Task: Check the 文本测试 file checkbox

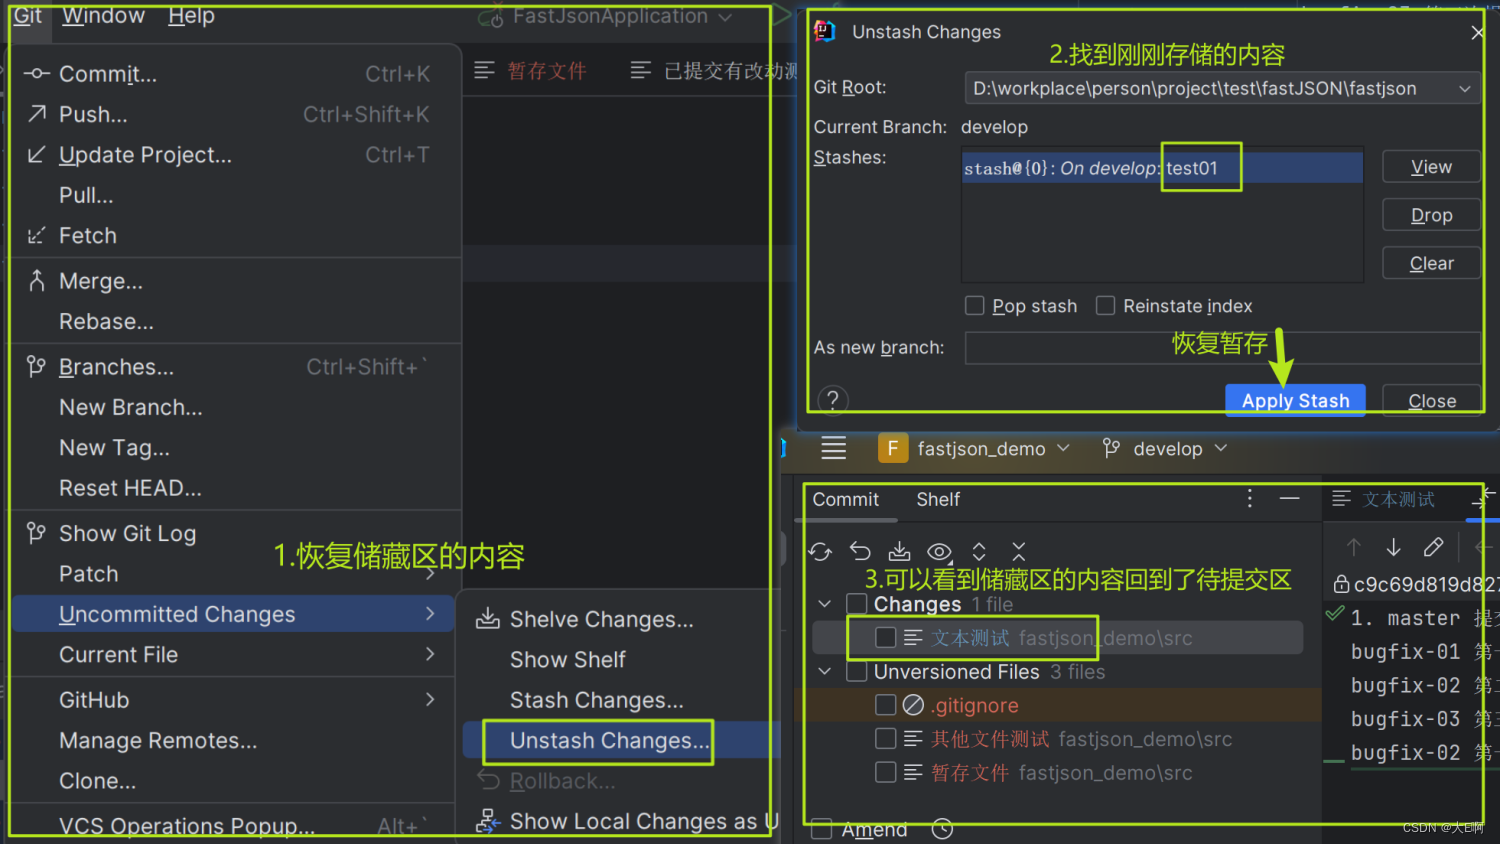Action: 885,638
